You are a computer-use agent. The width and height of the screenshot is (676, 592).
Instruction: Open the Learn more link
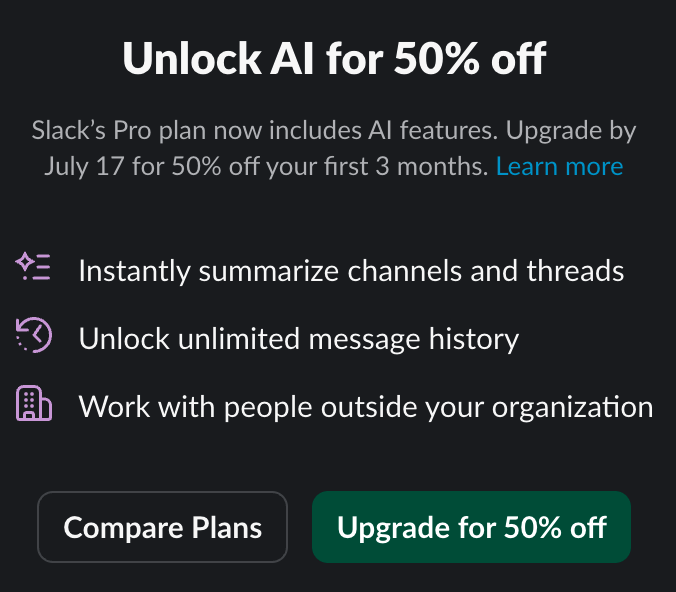[x=560, y=166]
